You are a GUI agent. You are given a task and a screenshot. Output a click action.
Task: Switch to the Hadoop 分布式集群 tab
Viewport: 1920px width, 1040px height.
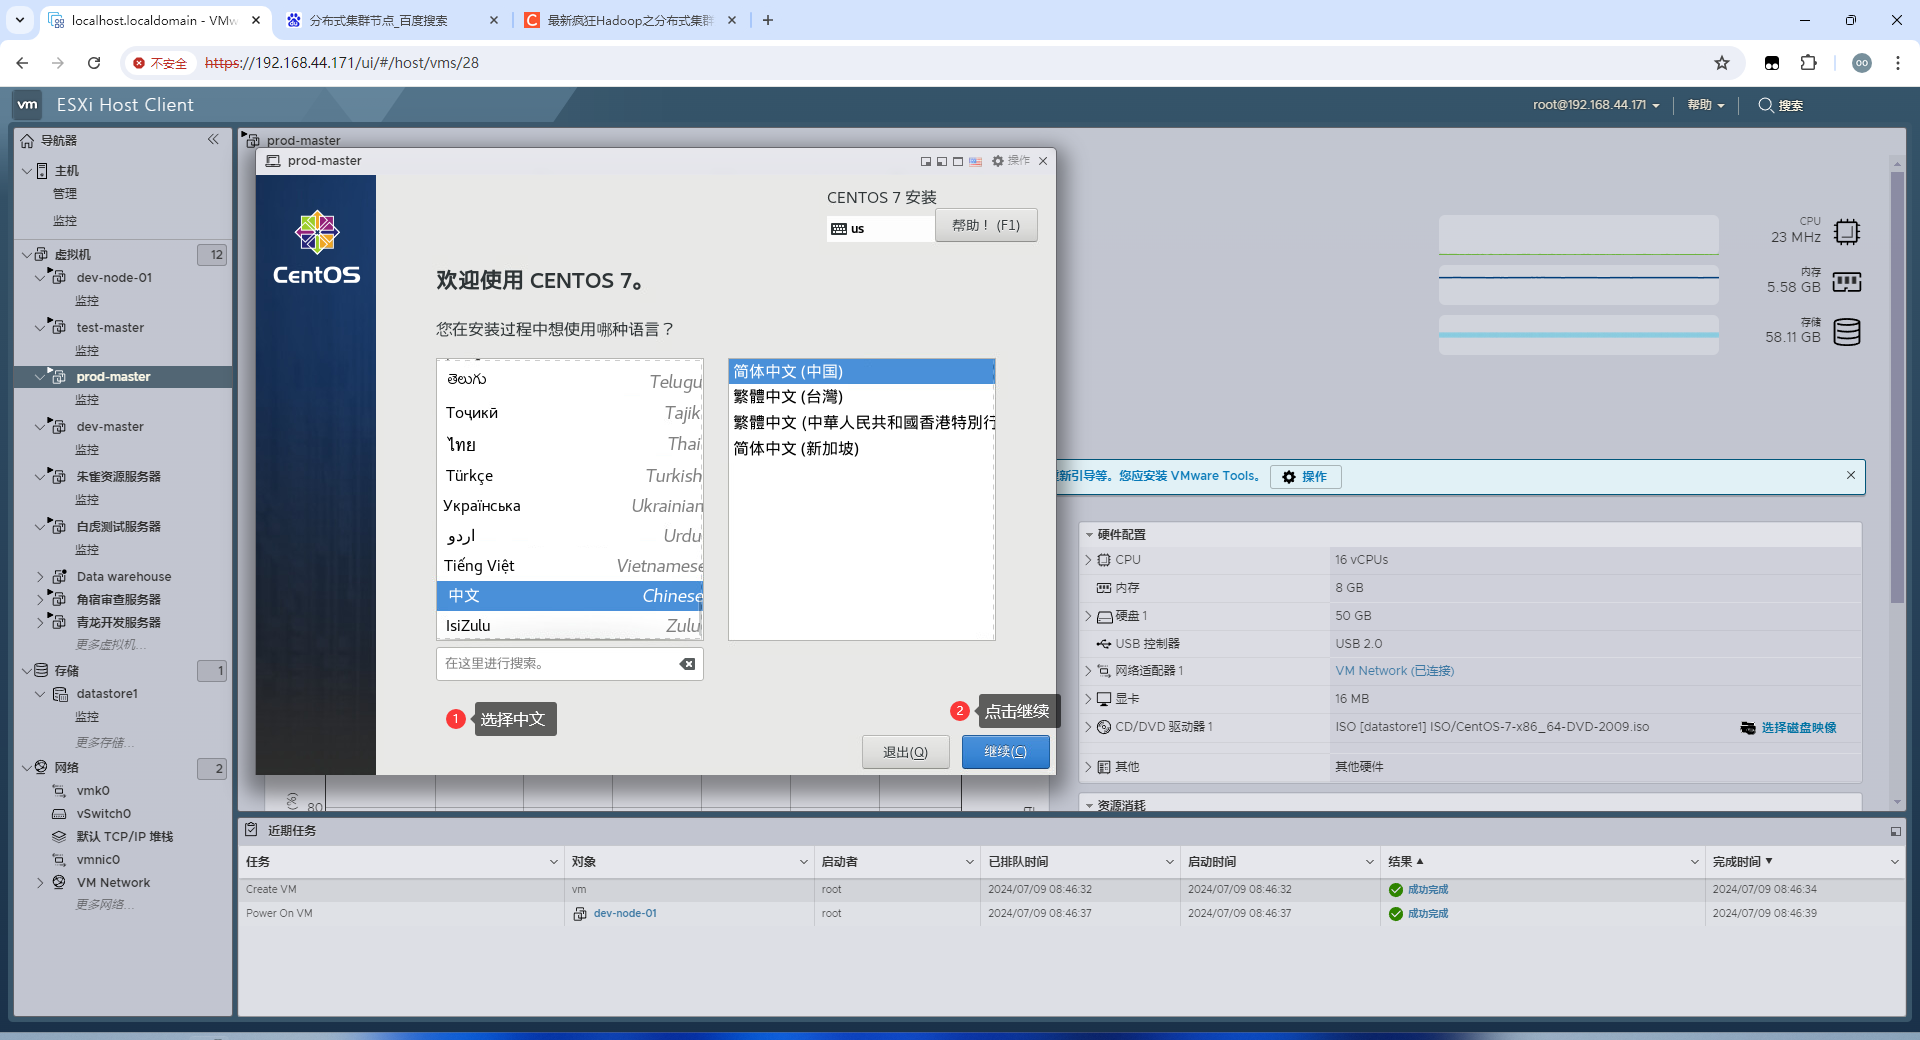630,20
